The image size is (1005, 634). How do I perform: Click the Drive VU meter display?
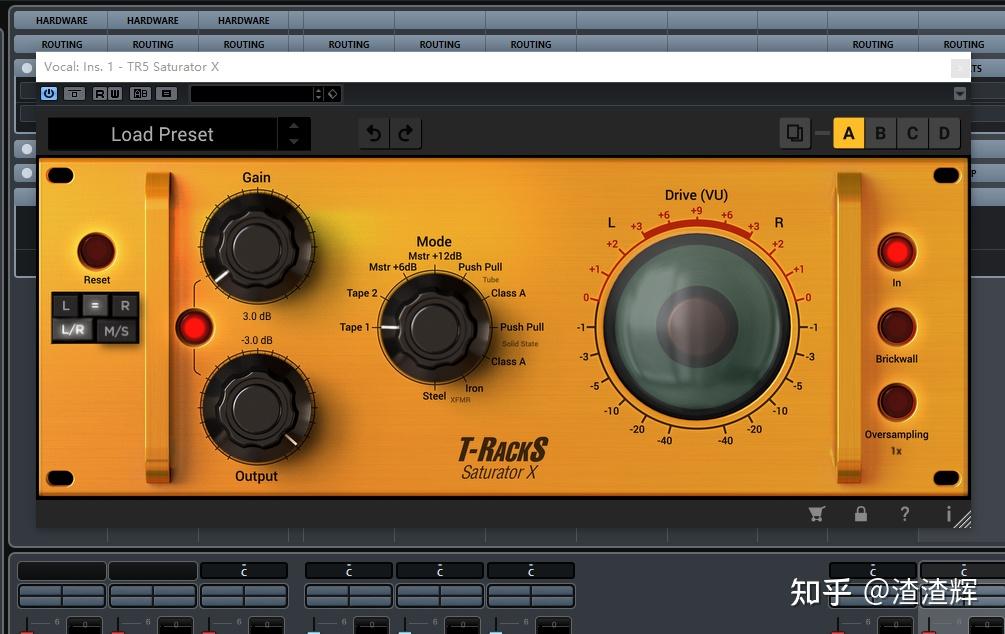pyautogui.click(x=697, y=326)
